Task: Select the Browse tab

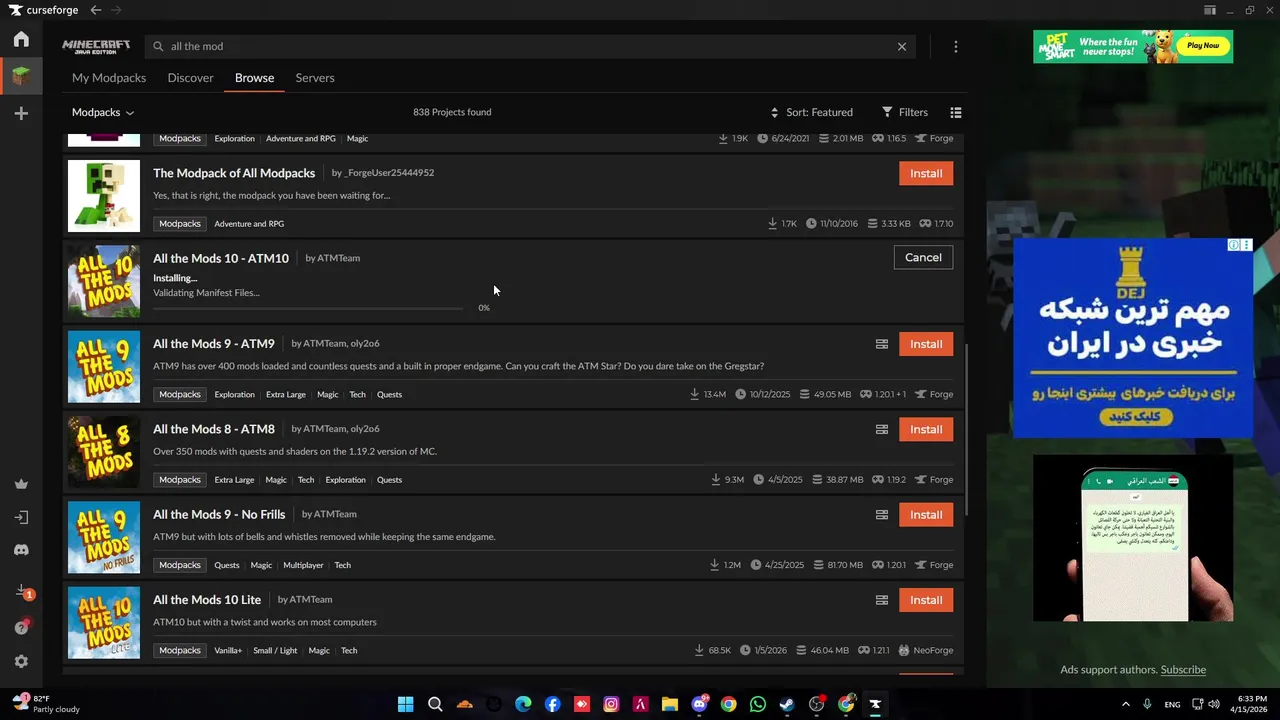Action: 254,78
